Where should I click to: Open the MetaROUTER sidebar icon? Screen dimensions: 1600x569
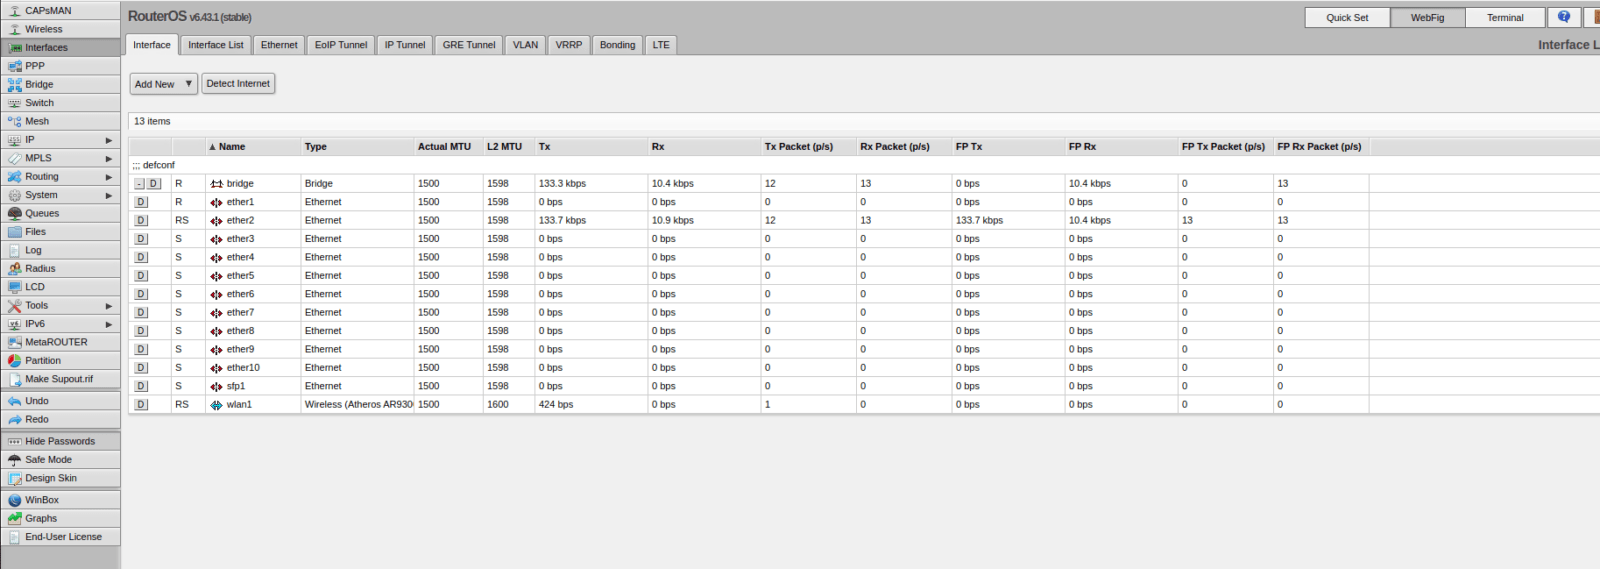(x=14, y=342)
